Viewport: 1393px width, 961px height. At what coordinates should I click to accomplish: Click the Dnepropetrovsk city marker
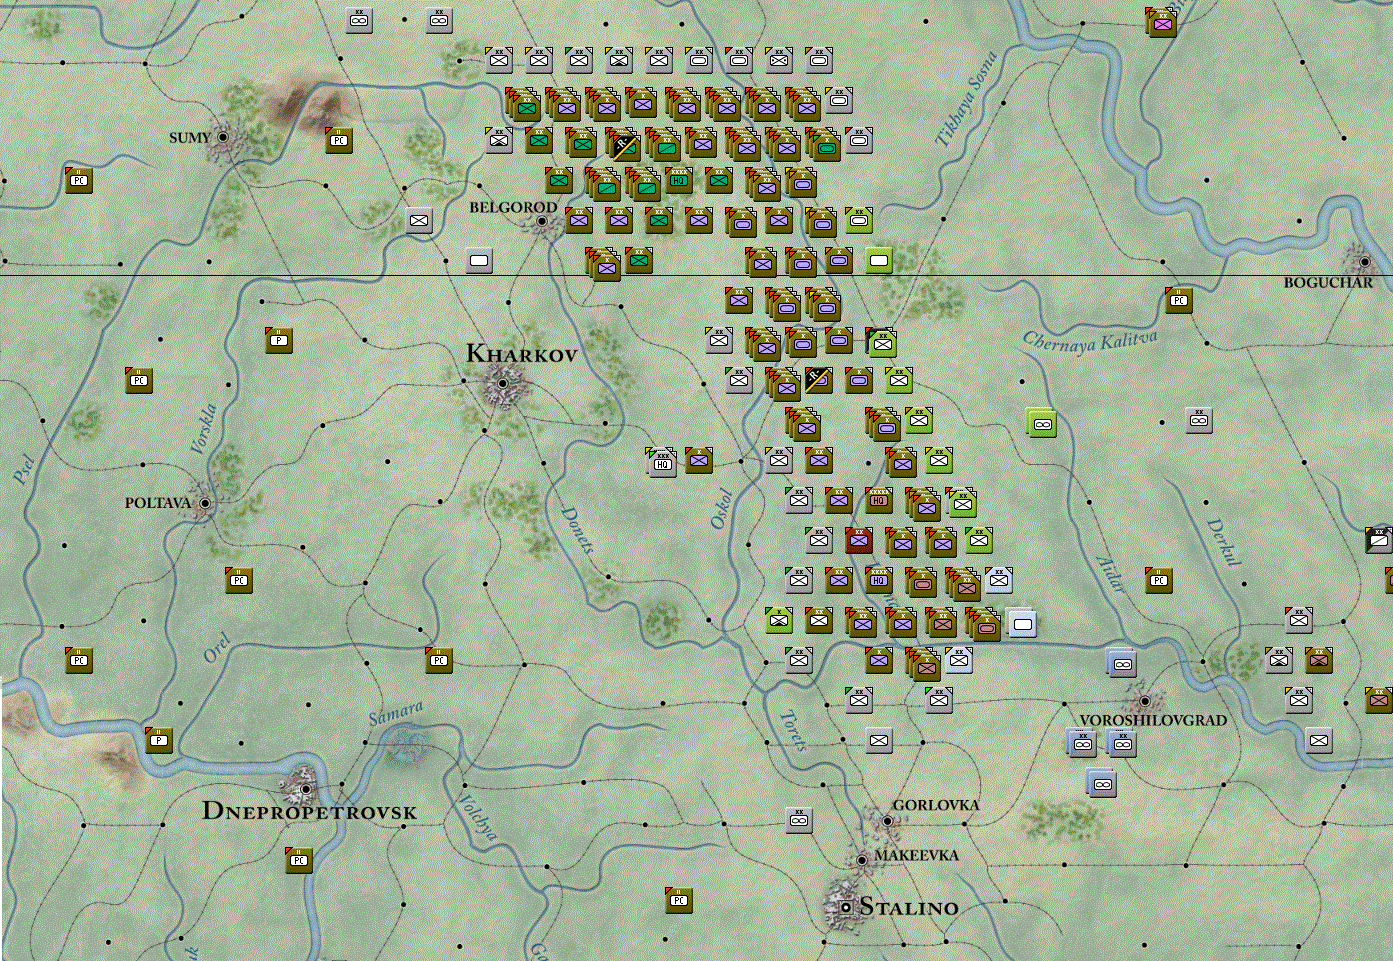[306, 789]
